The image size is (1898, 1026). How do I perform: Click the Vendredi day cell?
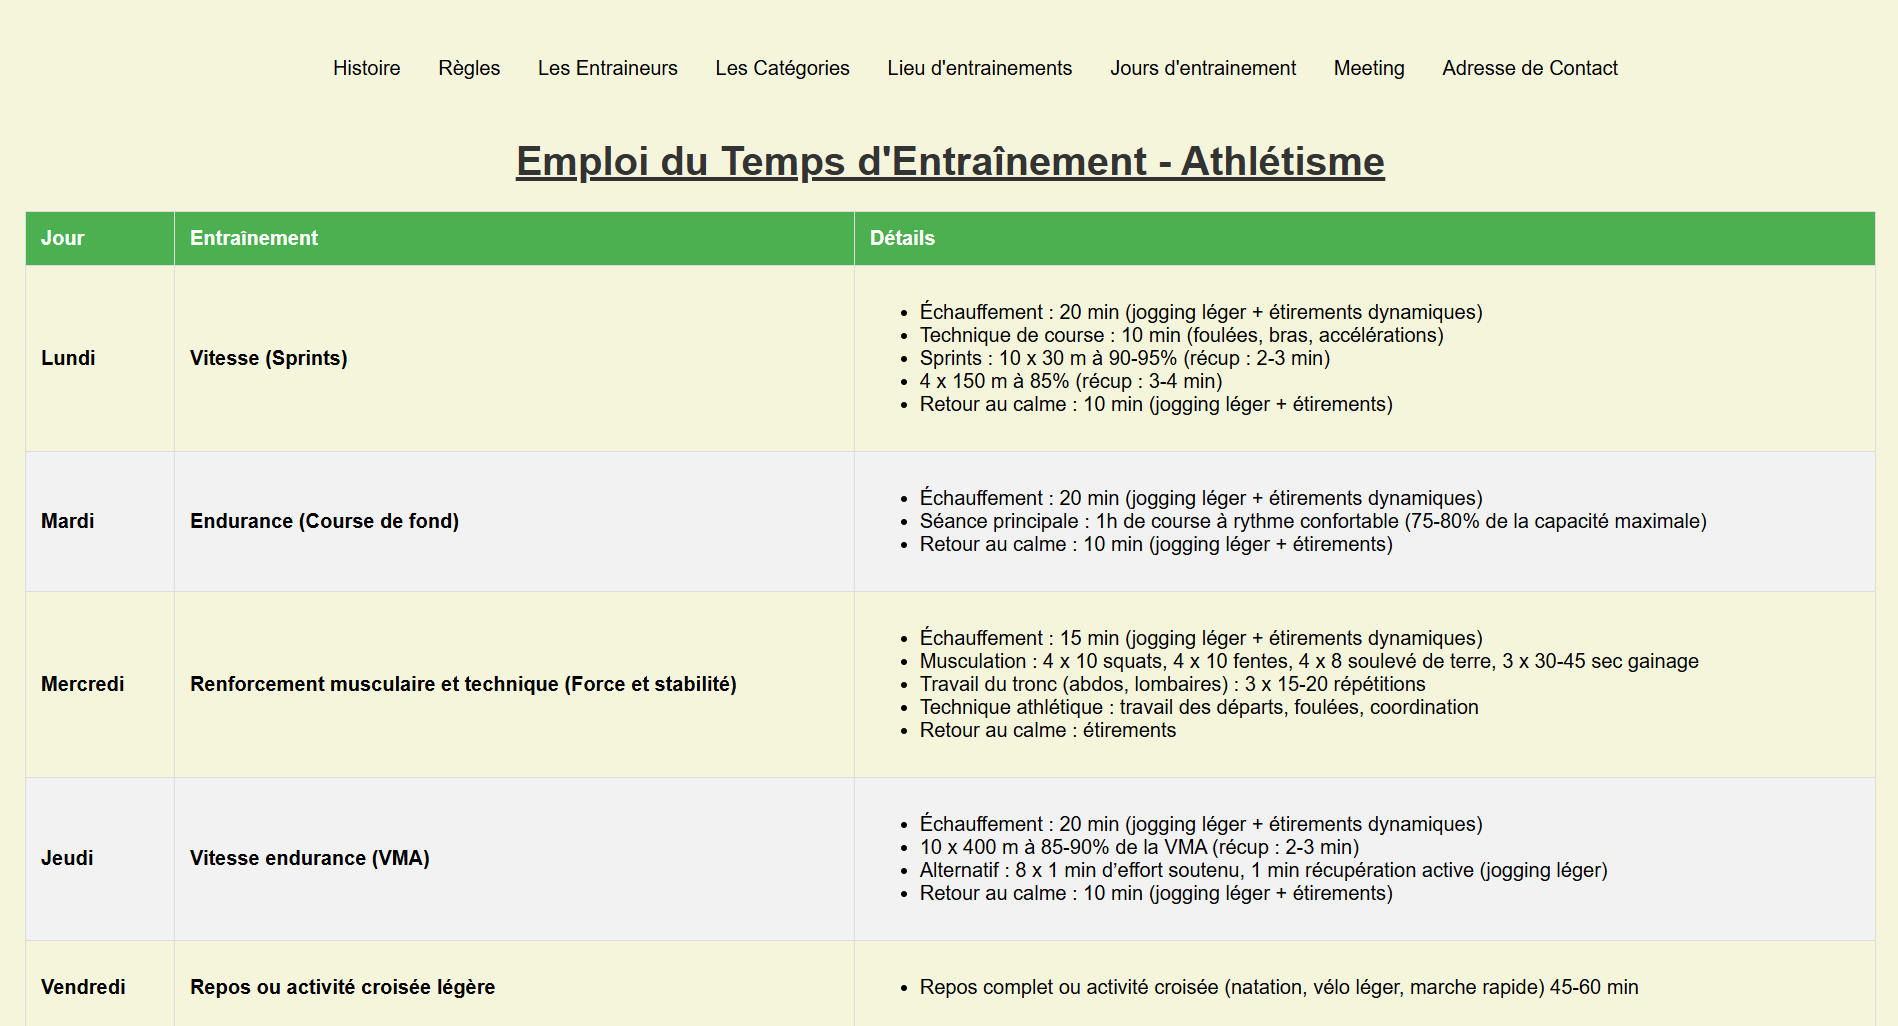(83, 987)
